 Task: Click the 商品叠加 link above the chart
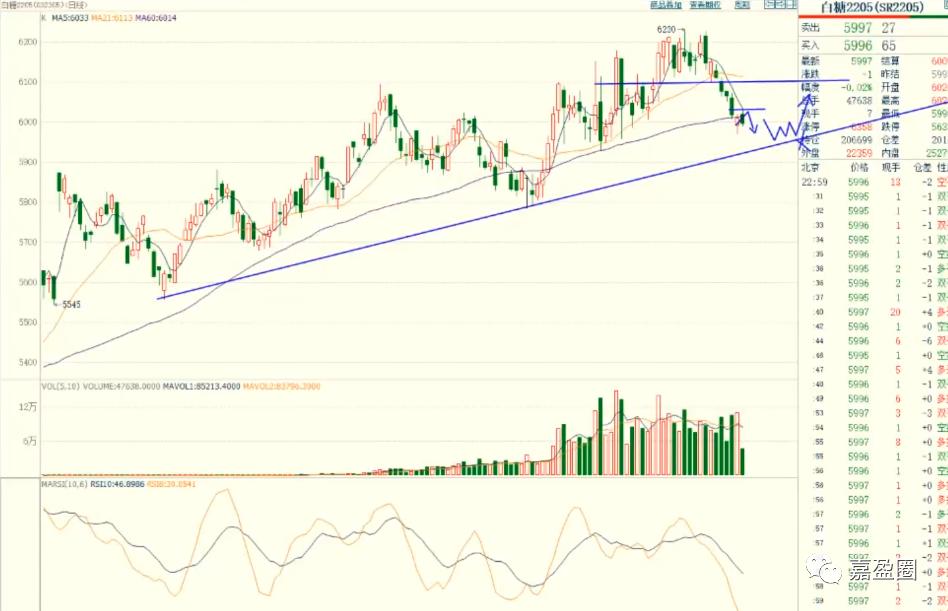point(666,5)
